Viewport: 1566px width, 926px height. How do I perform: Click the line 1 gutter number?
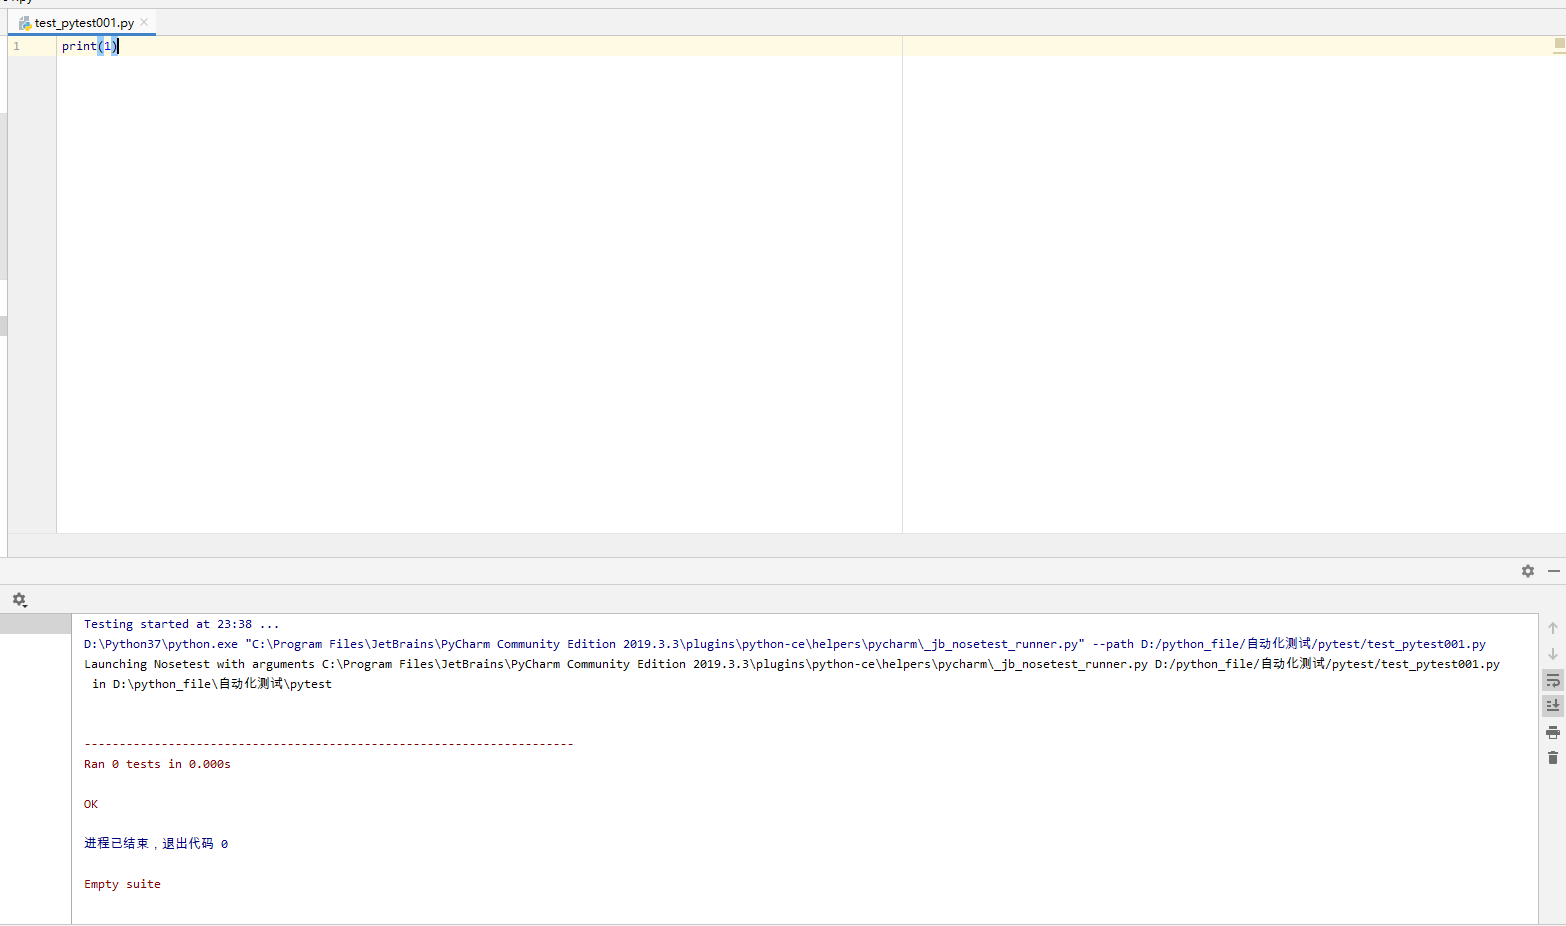tap(17, 46)
